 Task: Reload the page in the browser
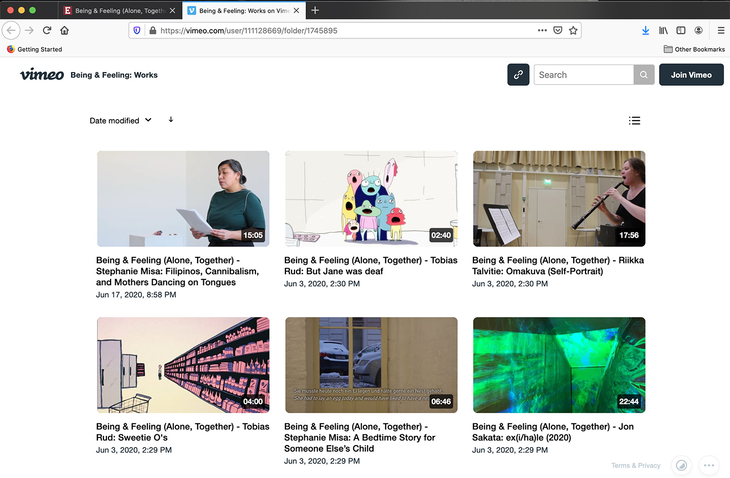(x=47, y=31)
